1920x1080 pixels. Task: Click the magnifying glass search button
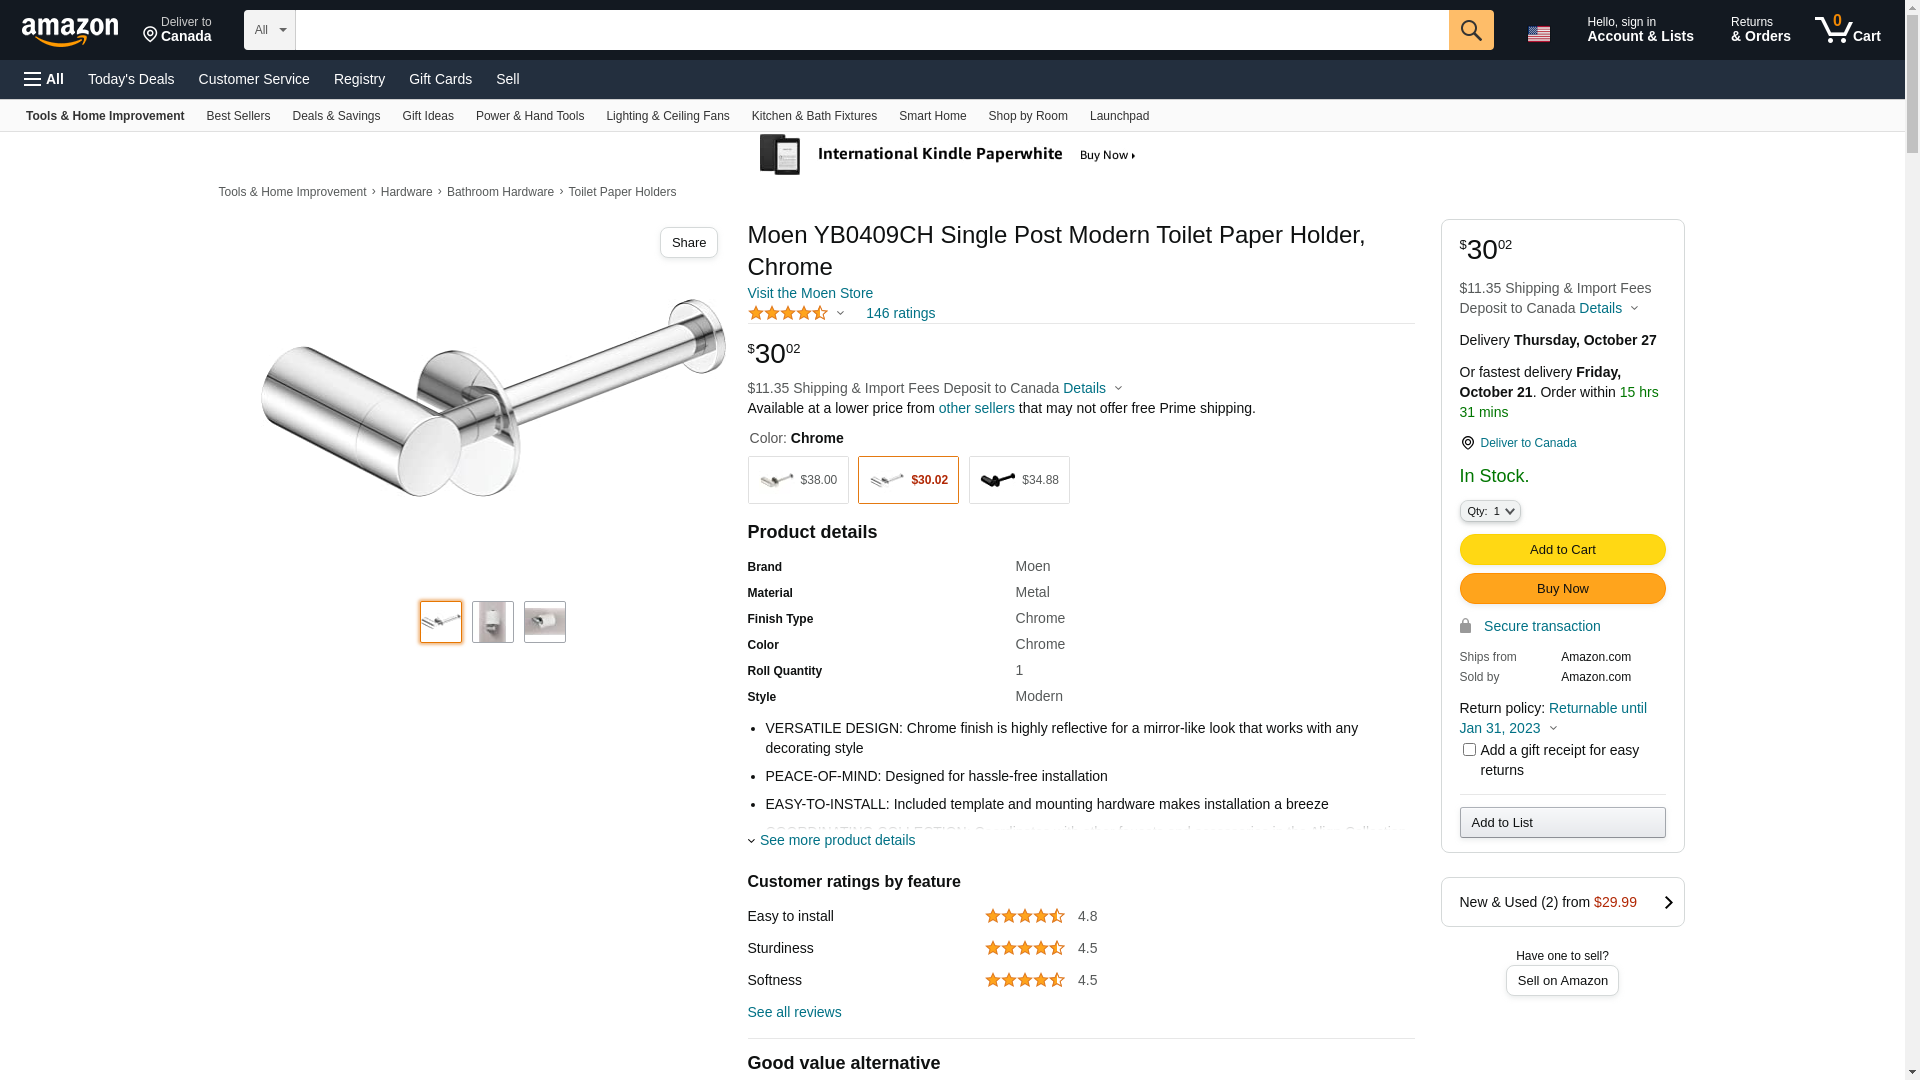(x=1471, y=30)
